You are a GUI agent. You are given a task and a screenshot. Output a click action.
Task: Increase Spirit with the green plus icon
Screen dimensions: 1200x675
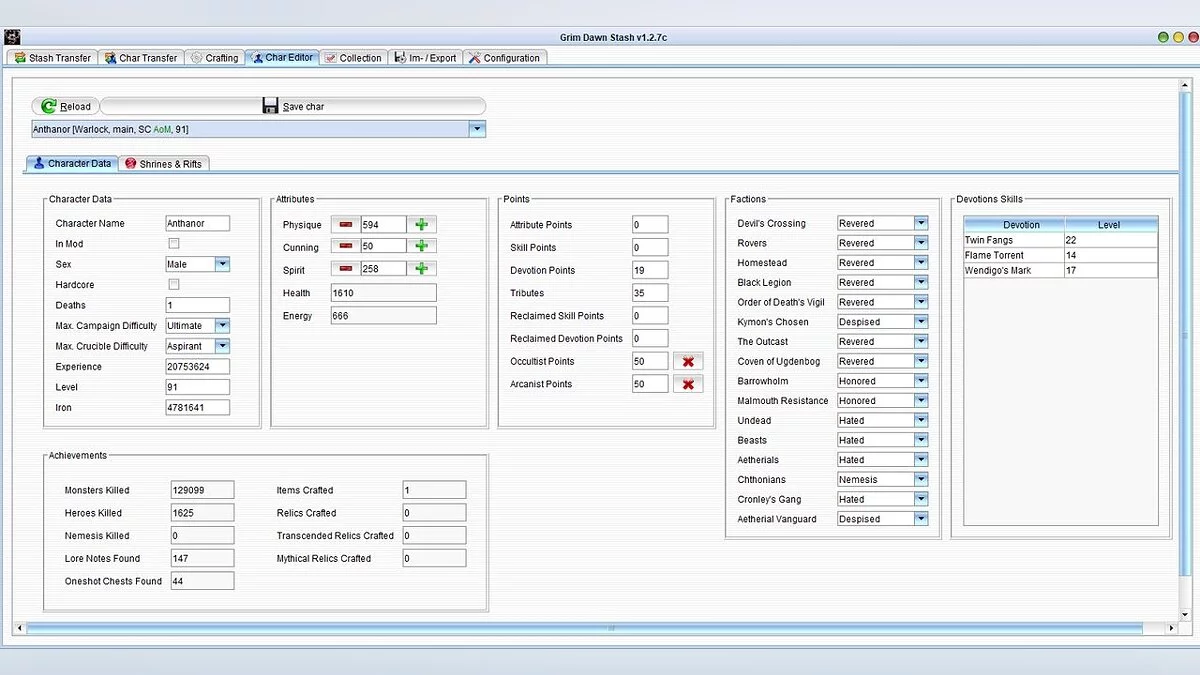[421, 269]
